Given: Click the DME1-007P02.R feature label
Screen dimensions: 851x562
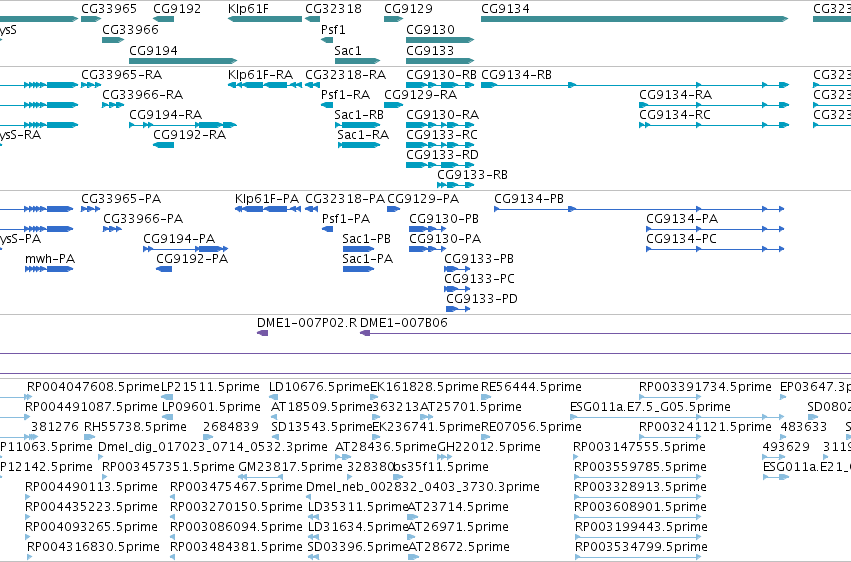Looking at the screenshot, I should point(307,323).
